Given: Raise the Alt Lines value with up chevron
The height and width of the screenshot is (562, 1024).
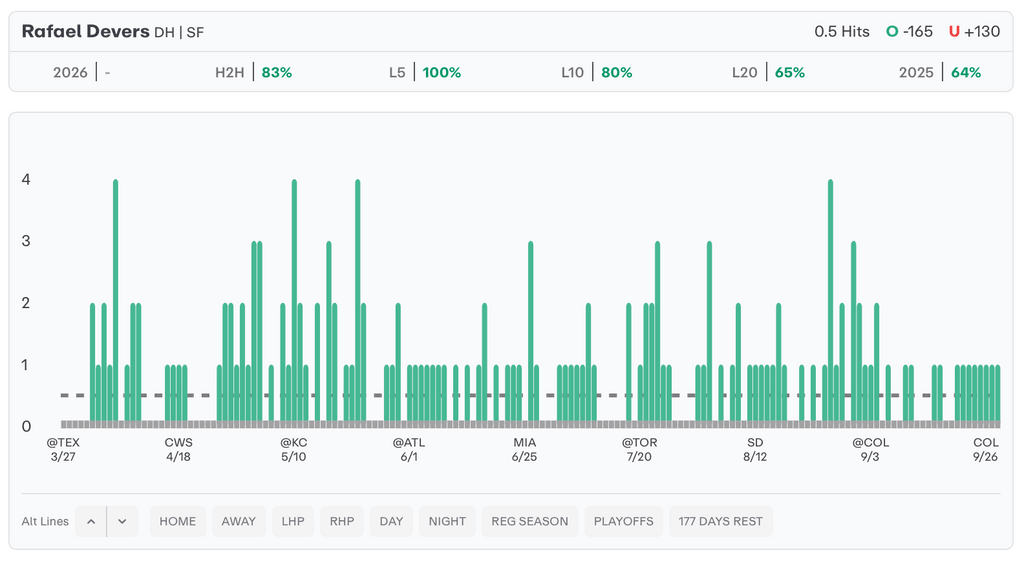Looking at the screenshot, I should pos(91,521).
